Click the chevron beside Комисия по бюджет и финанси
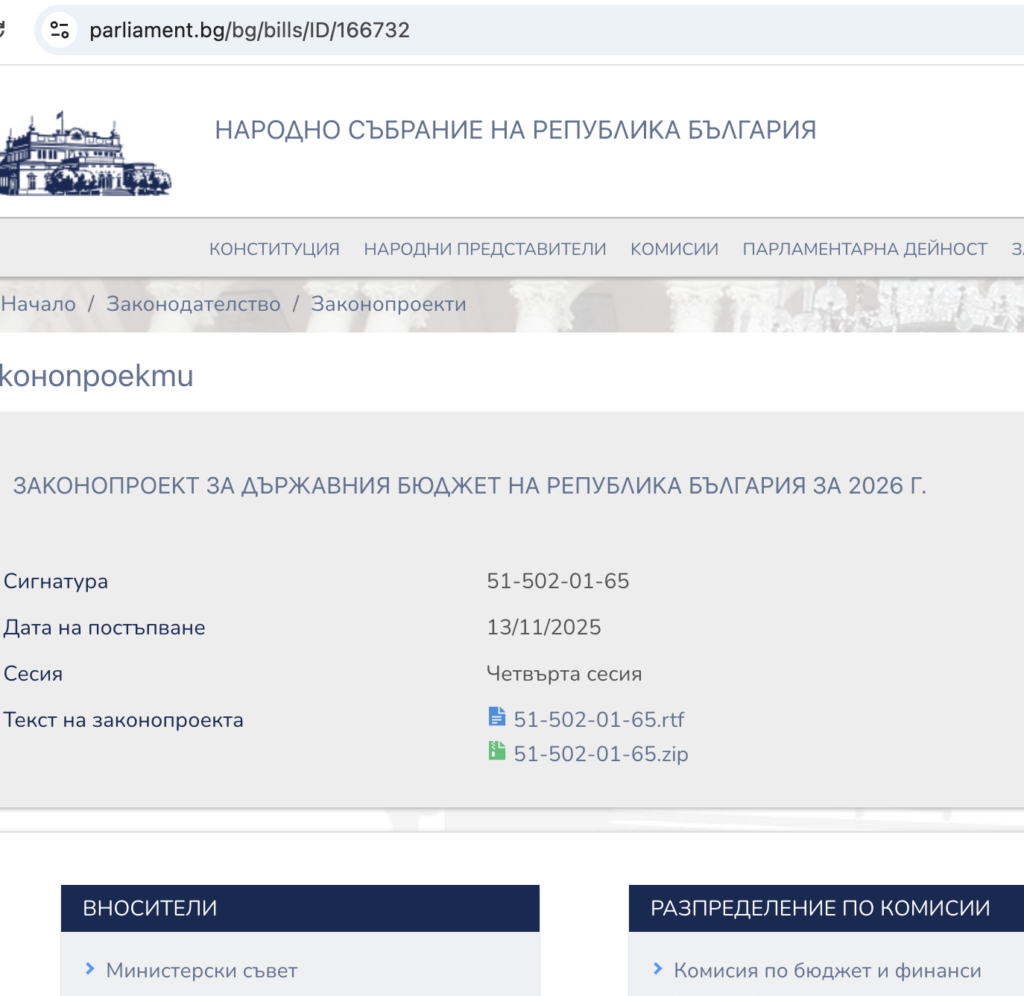The image size is (1024, 996). [657, 969]
